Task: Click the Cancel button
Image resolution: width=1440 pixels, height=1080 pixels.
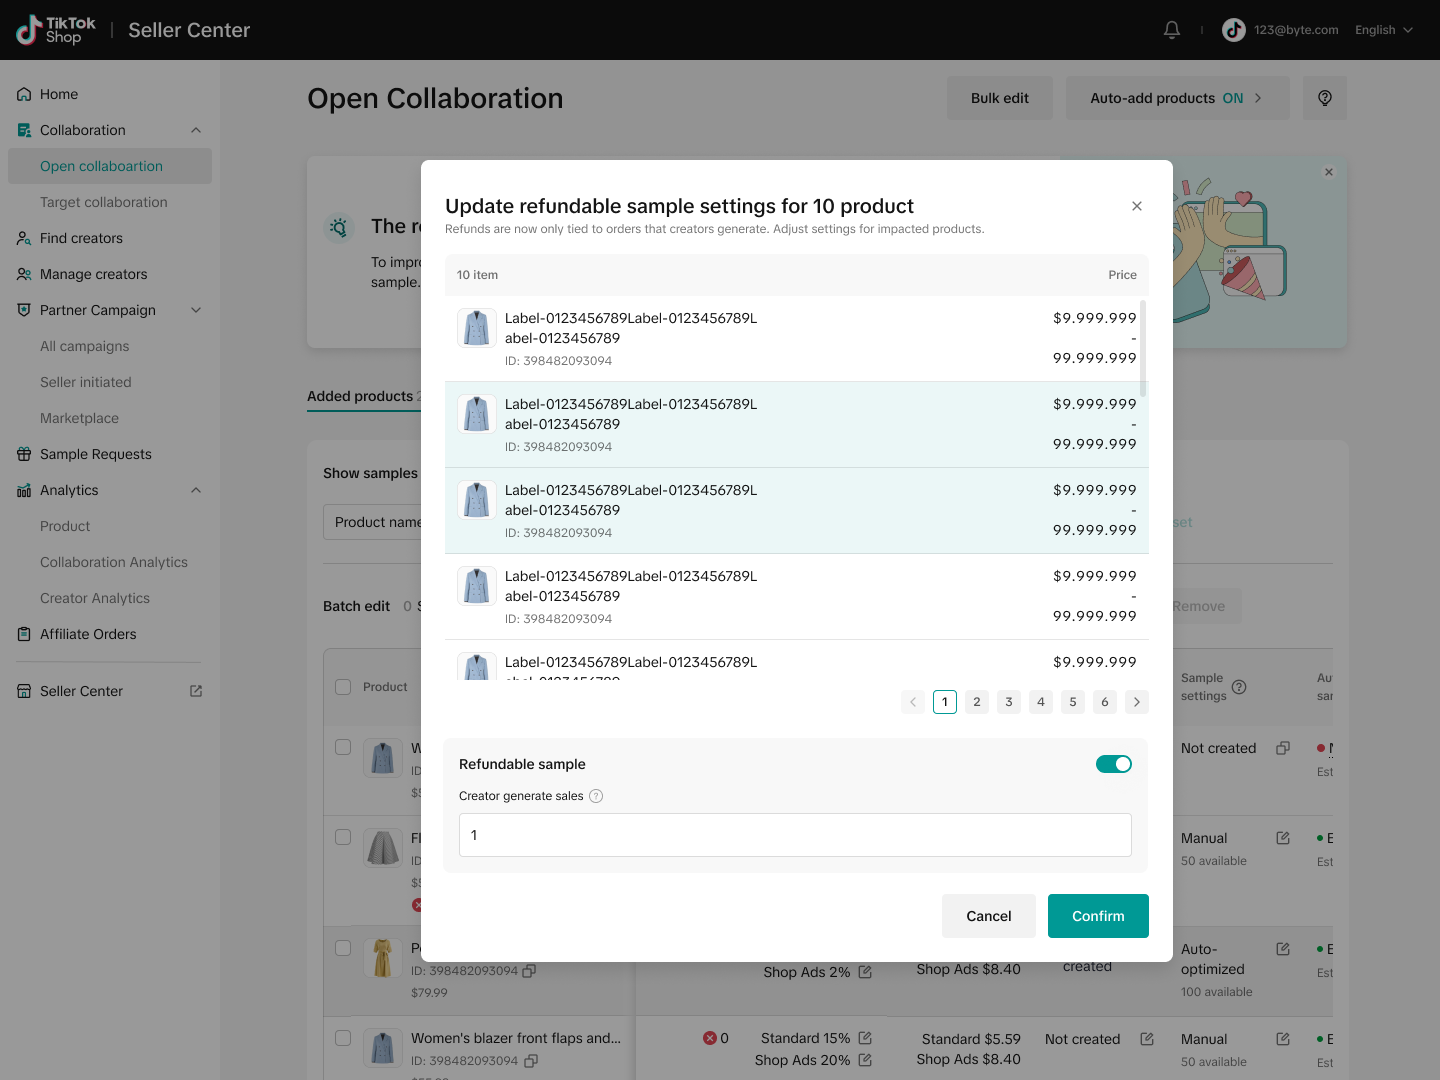Action: [988, 916]
